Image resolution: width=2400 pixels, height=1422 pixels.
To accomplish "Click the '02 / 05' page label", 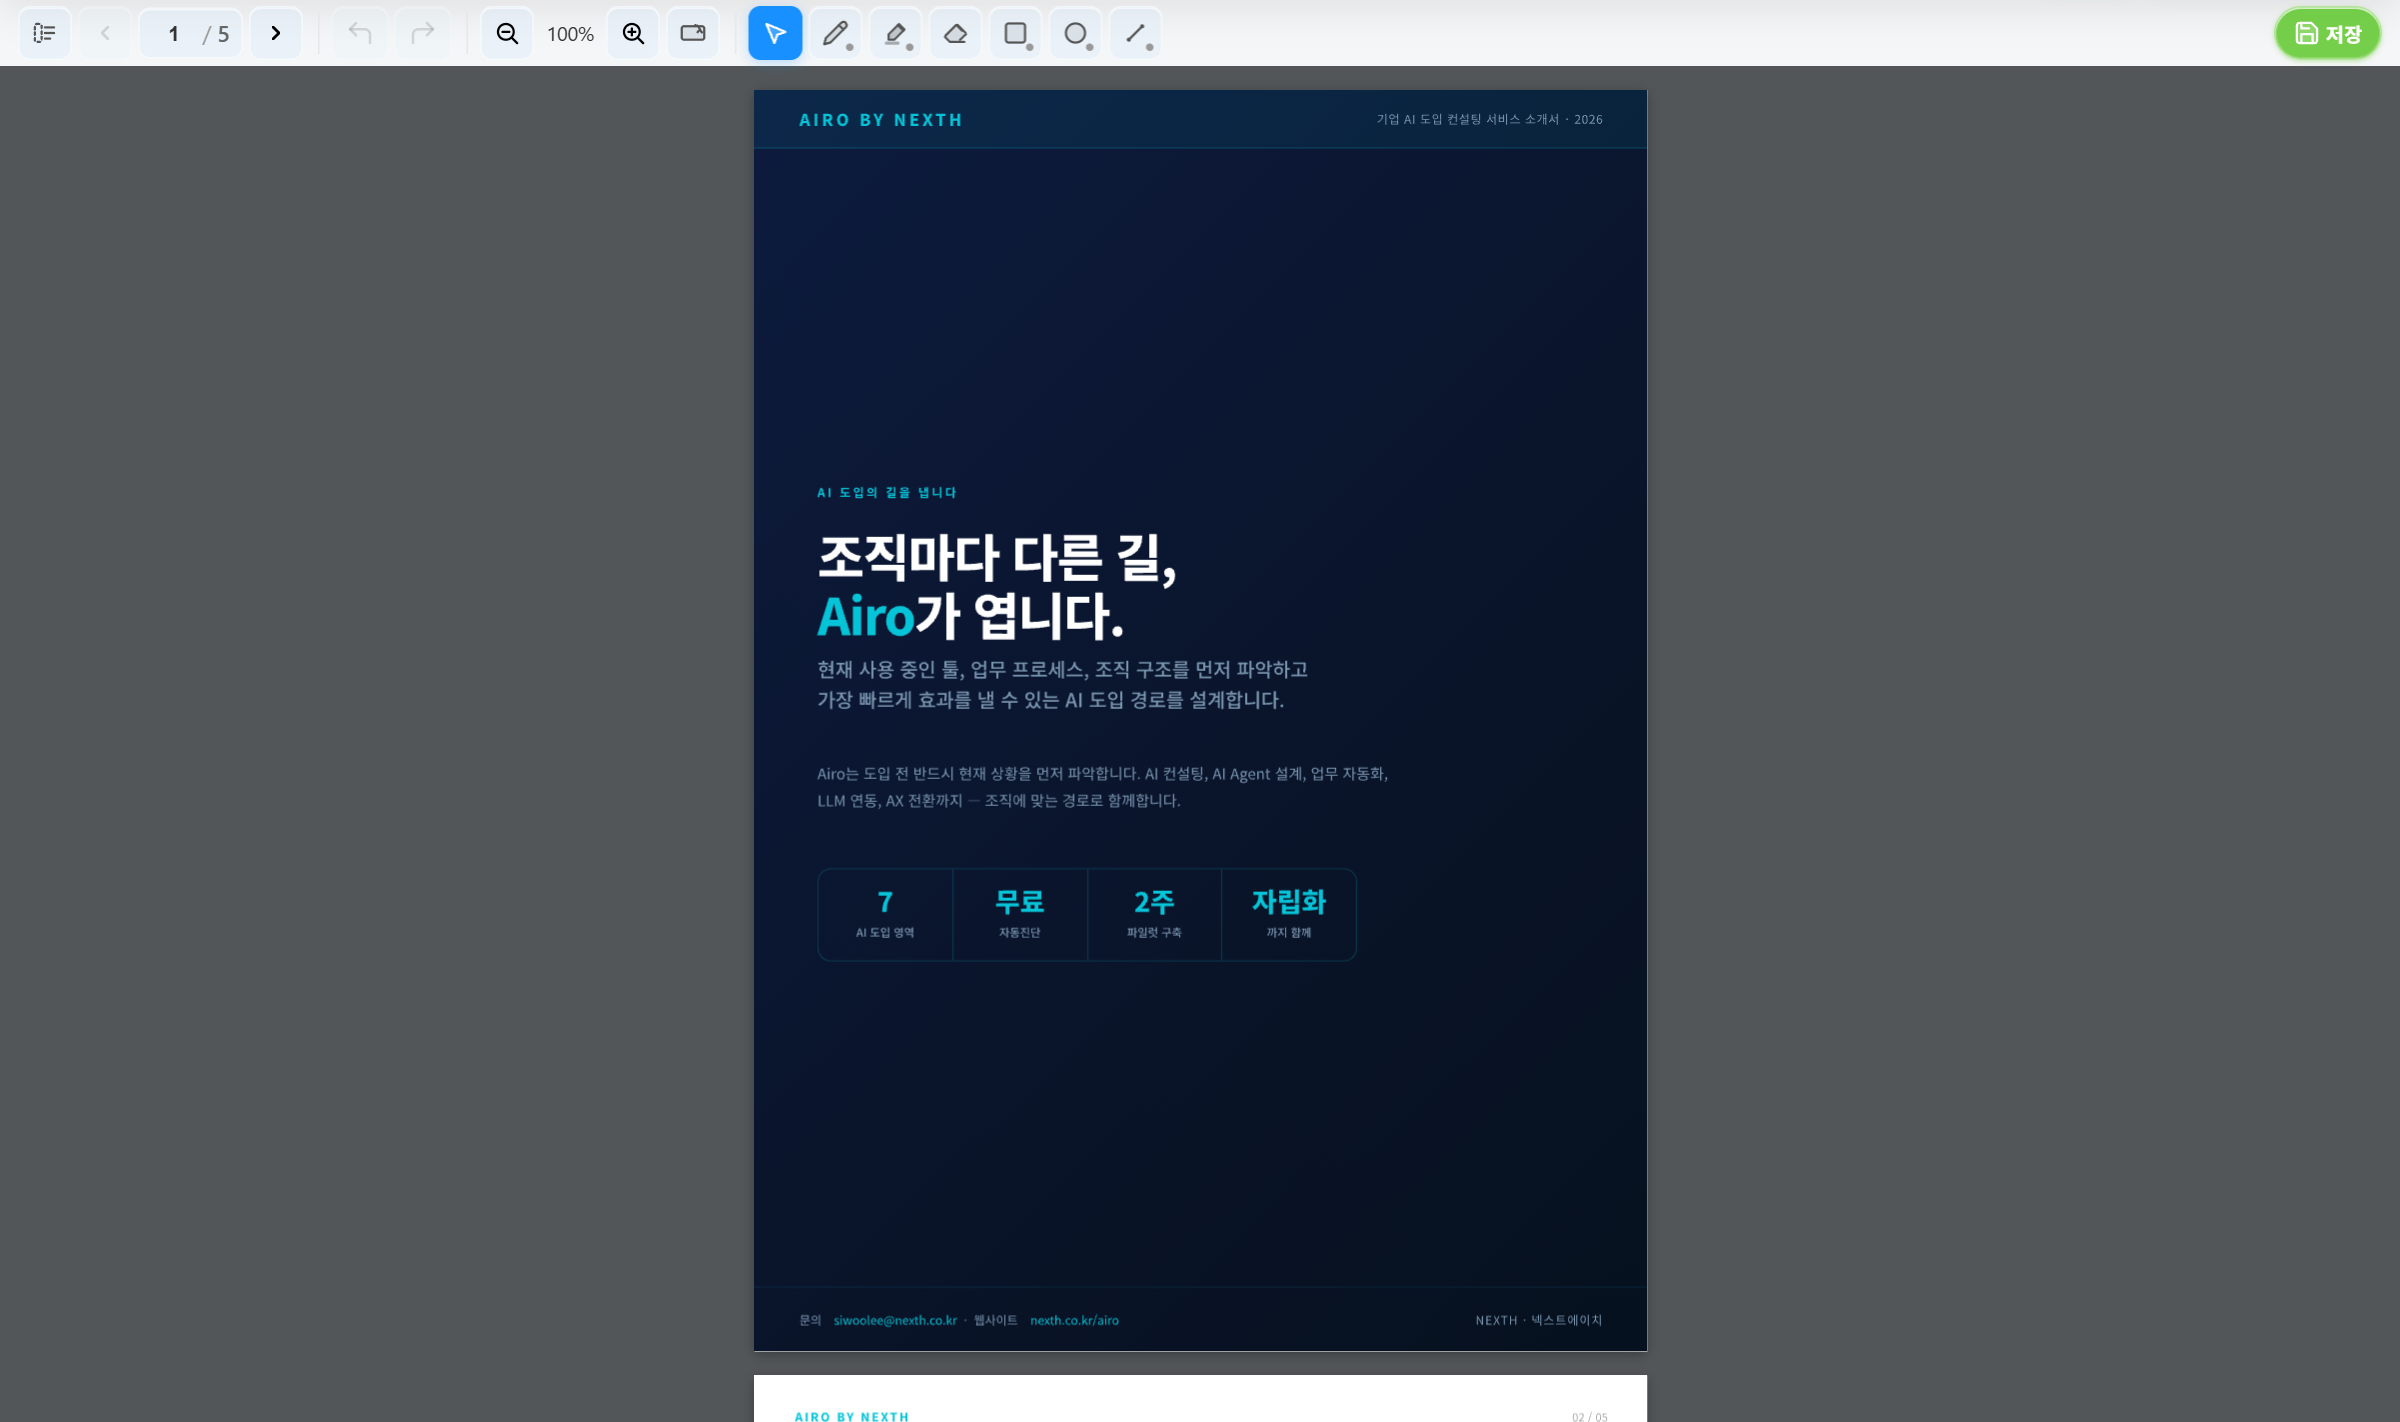I will click(1589, 1416).
